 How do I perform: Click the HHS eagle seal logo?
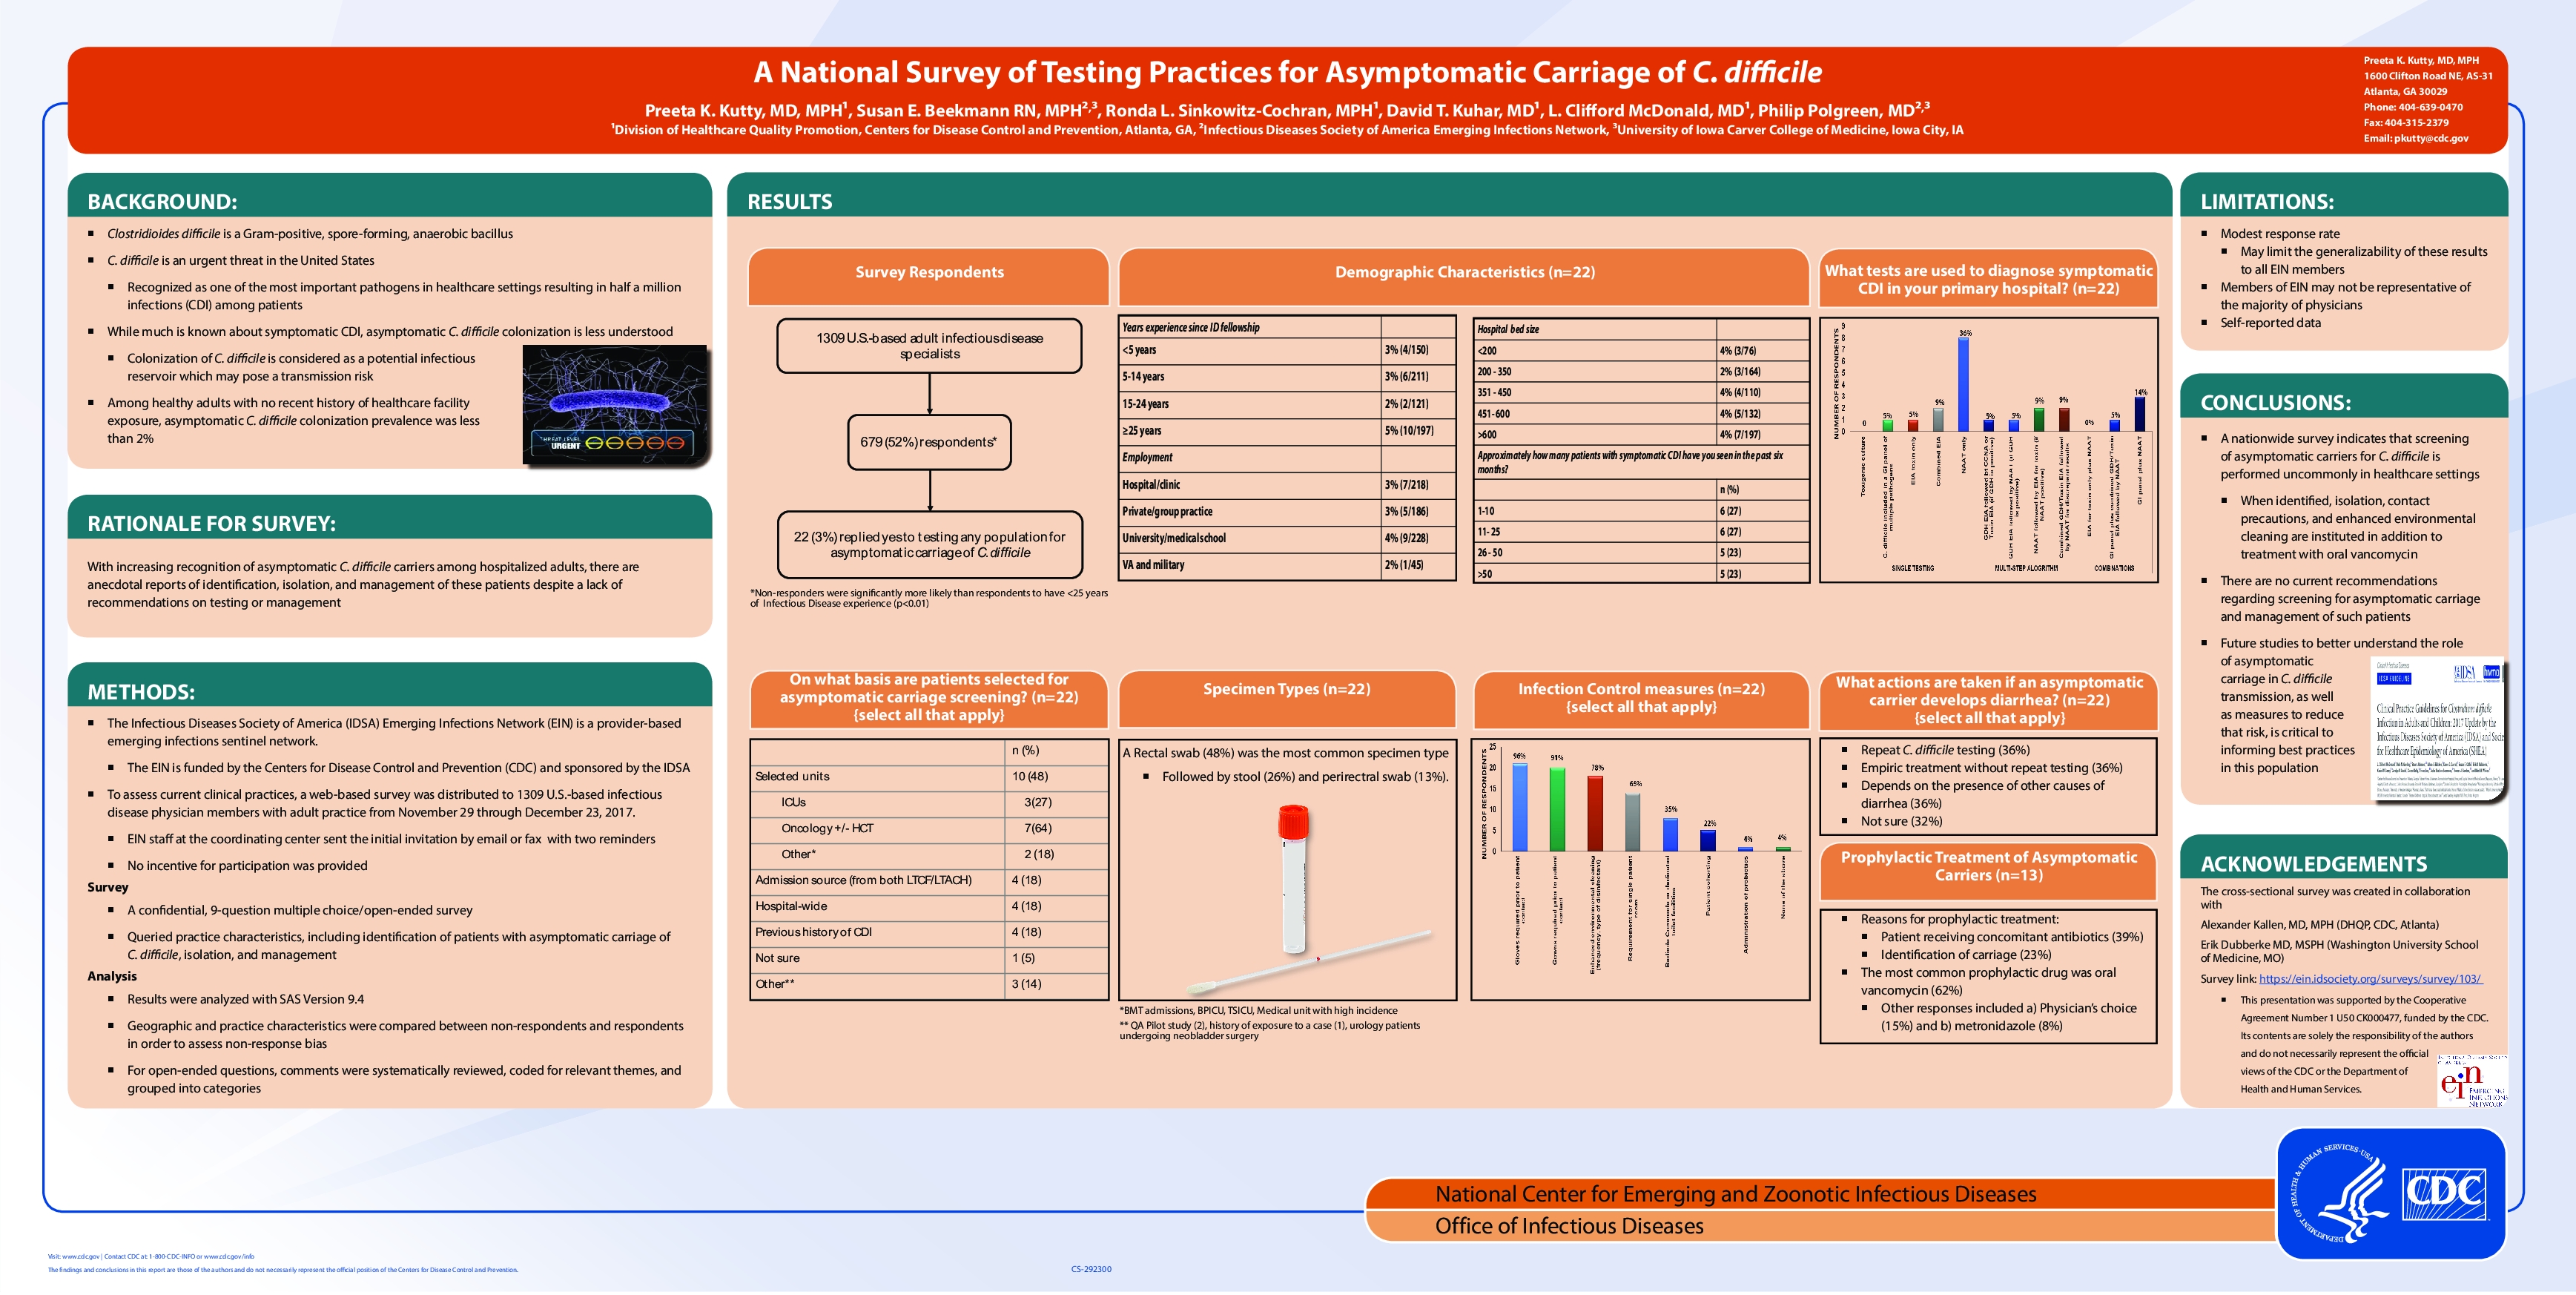[x=2342, y=1194]
